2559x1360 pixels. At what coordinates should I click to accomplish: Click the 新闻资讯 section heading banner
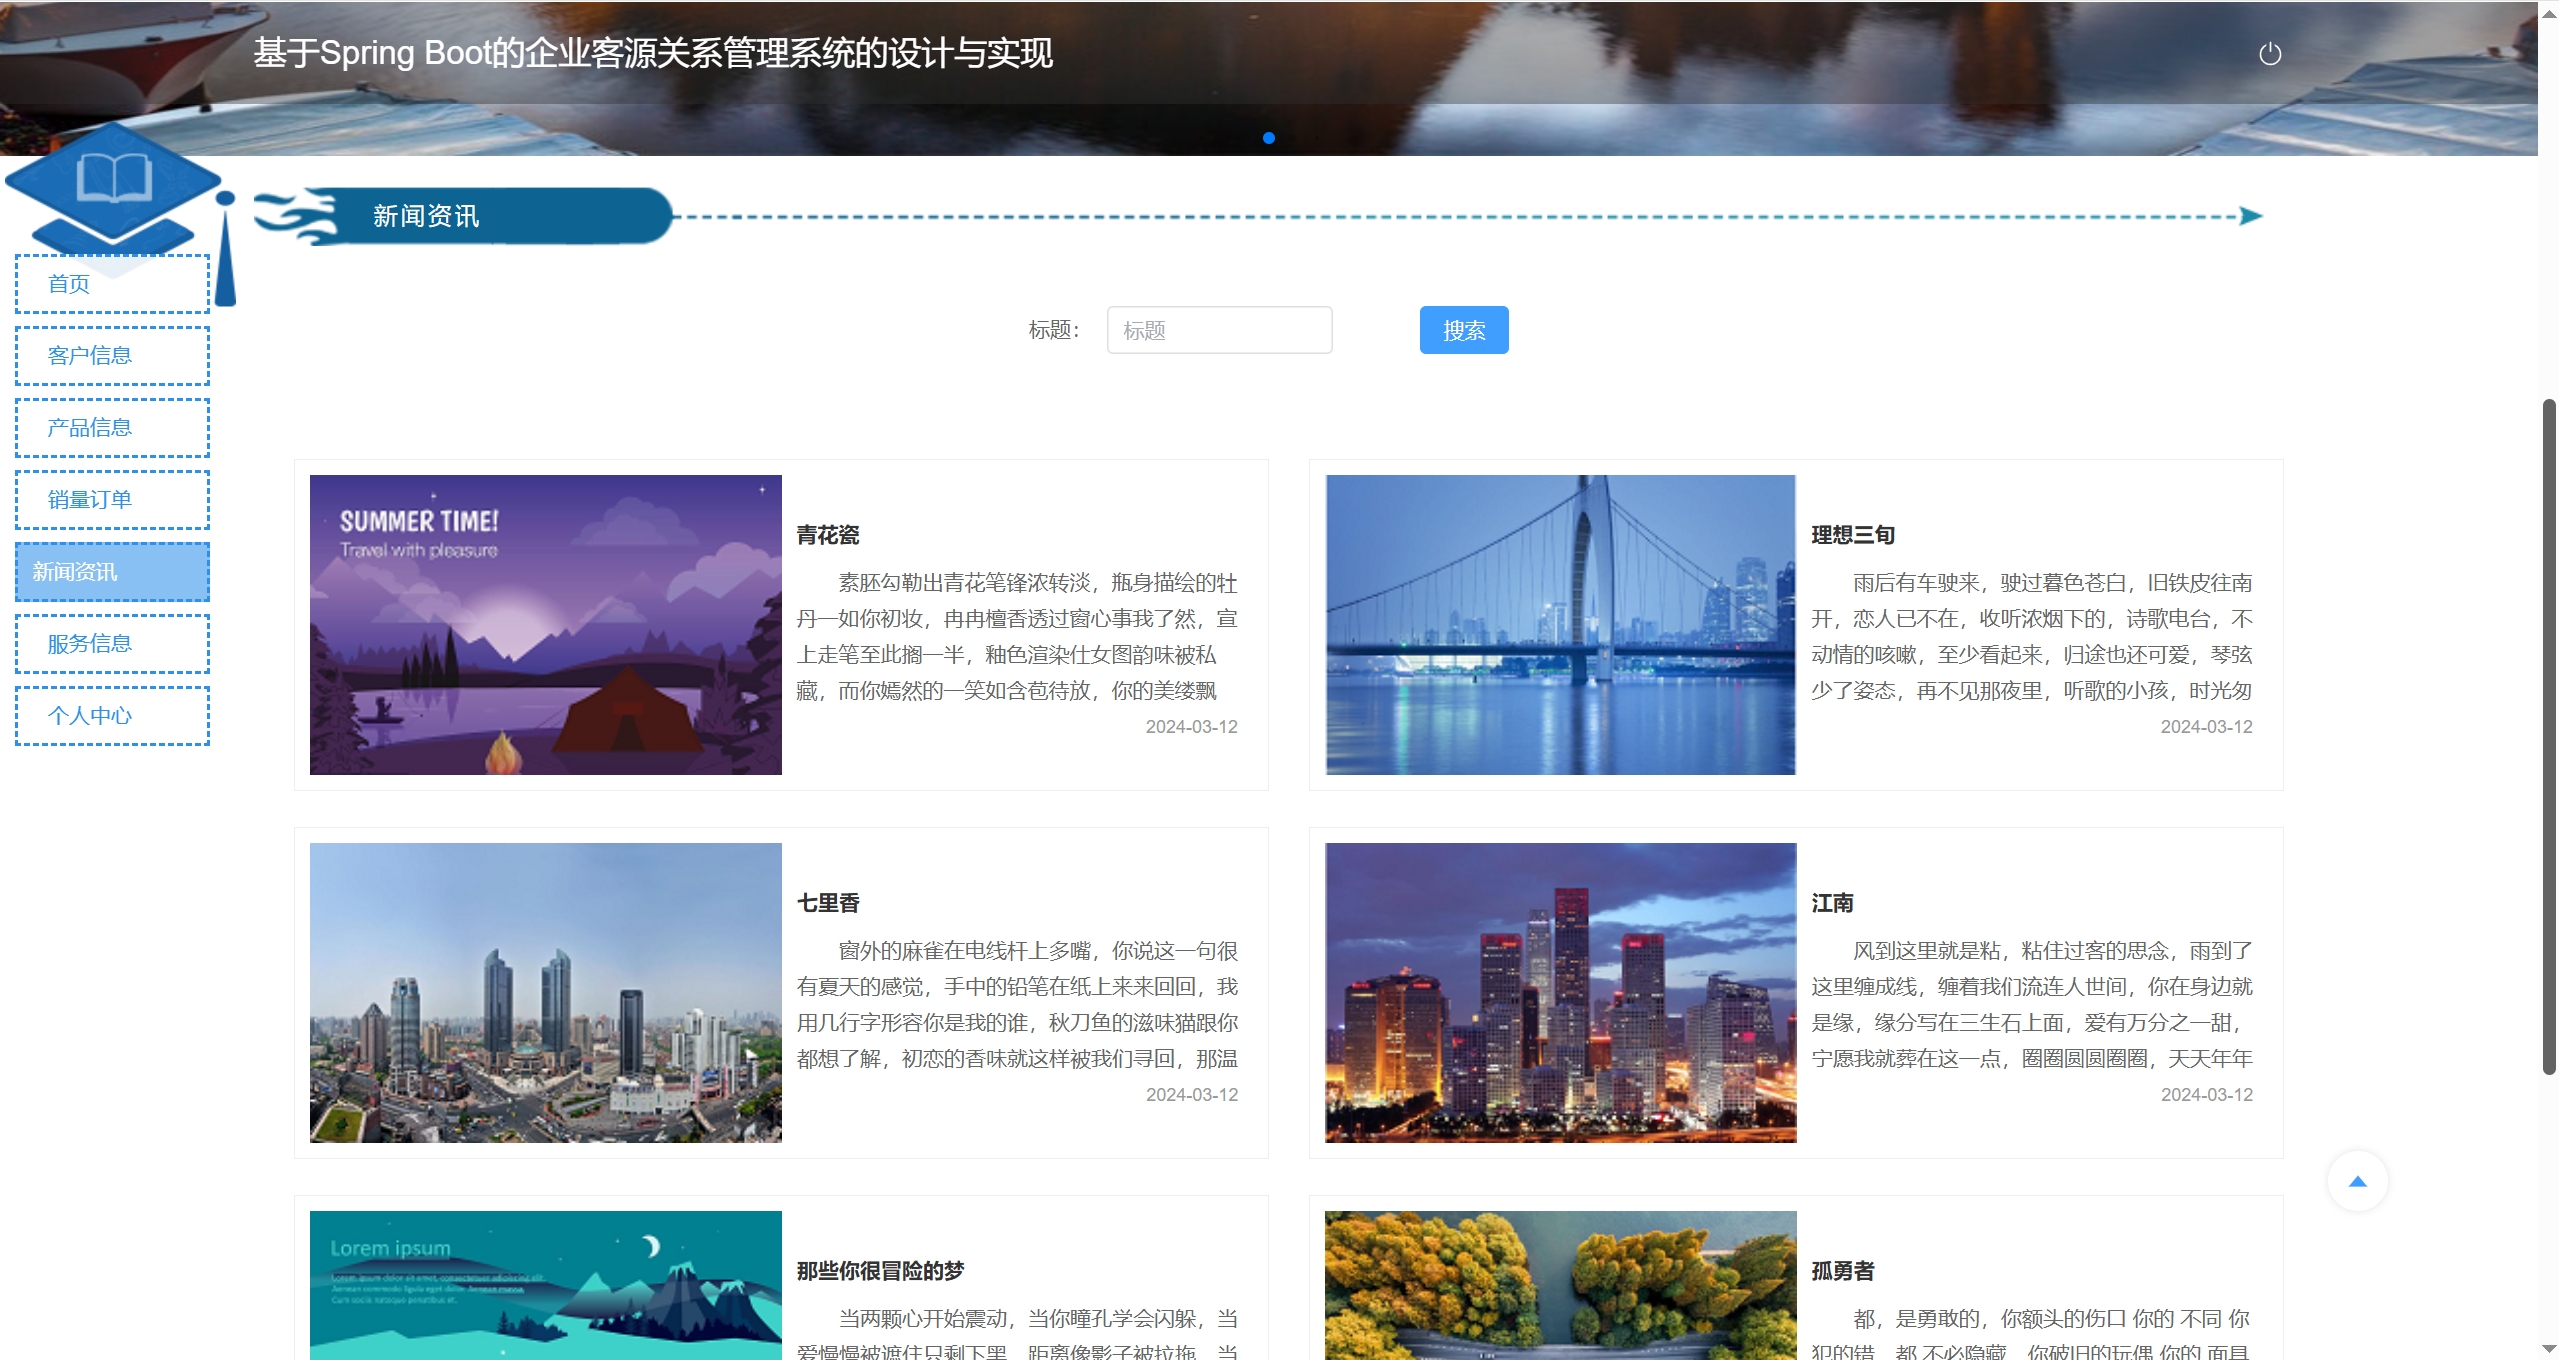click(x=463, y=216)
